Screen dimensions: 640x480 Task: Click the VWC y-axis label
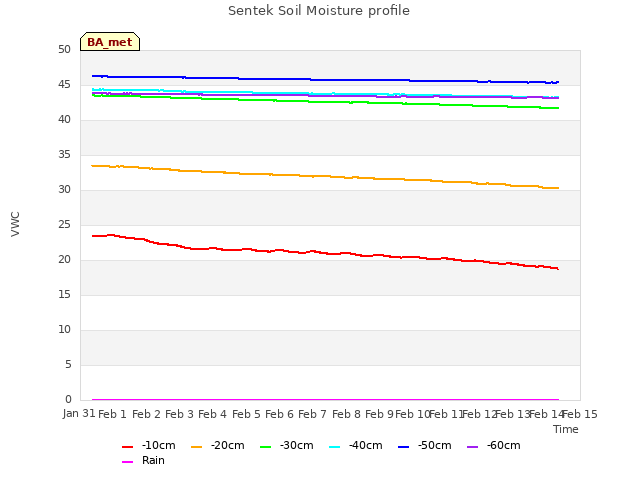15,224
